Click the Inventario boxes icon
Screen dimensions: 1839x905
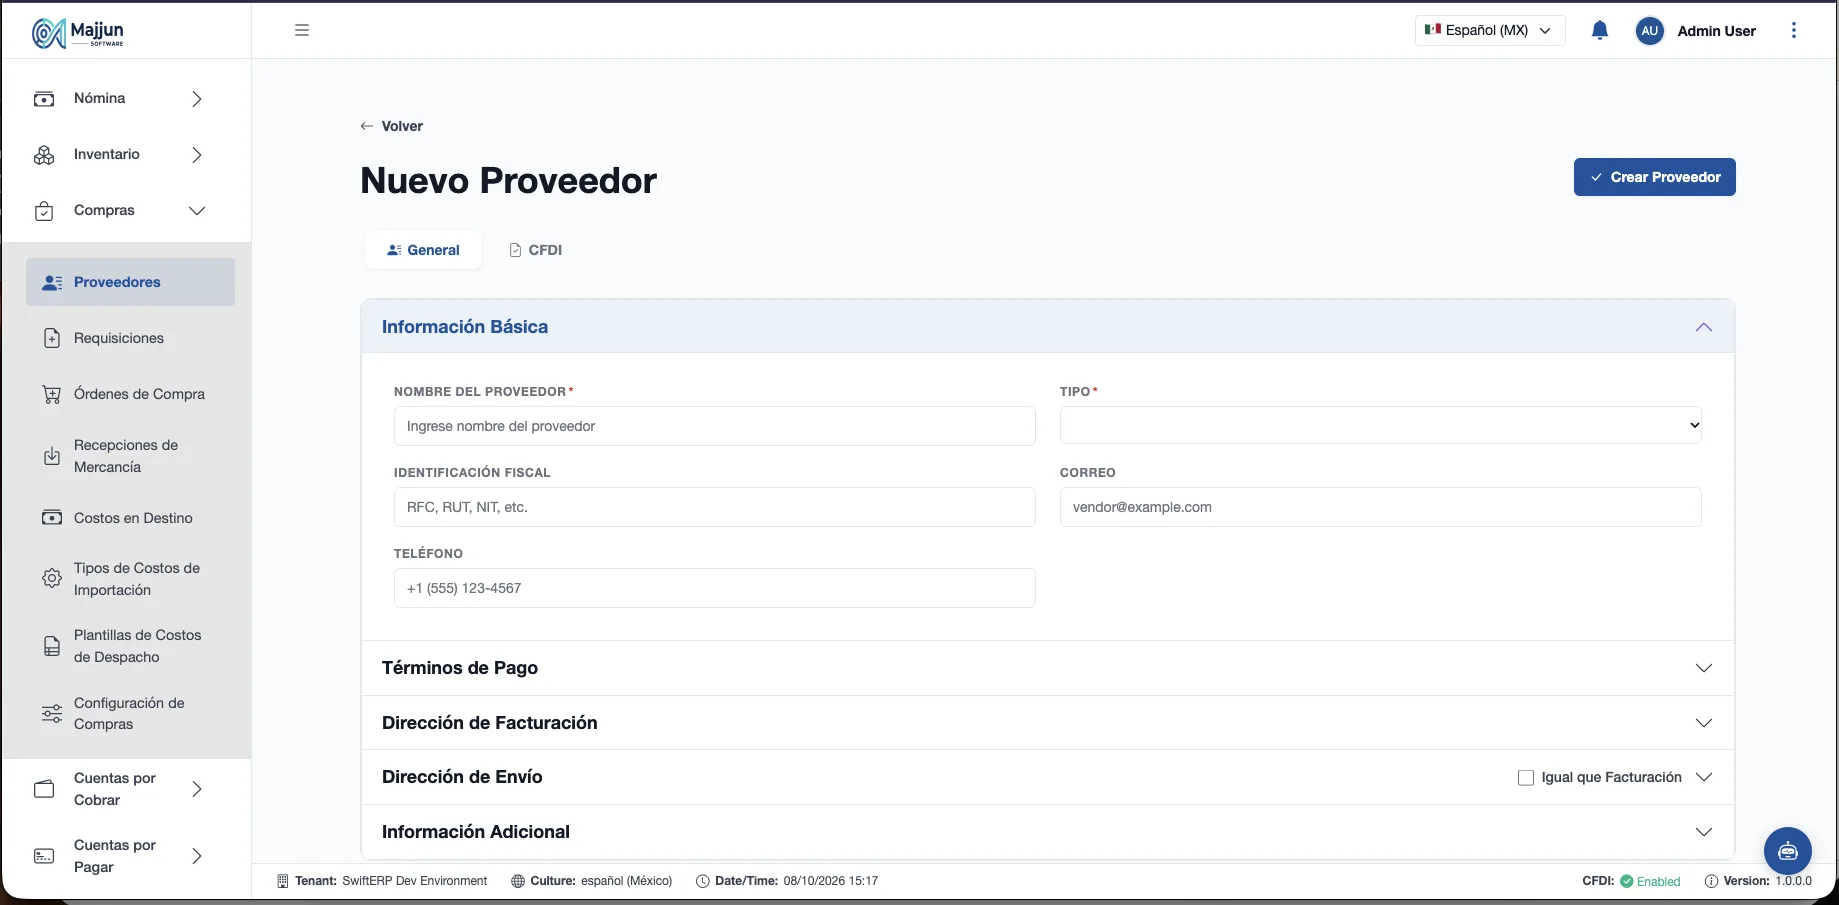click(x=44, y=155)
